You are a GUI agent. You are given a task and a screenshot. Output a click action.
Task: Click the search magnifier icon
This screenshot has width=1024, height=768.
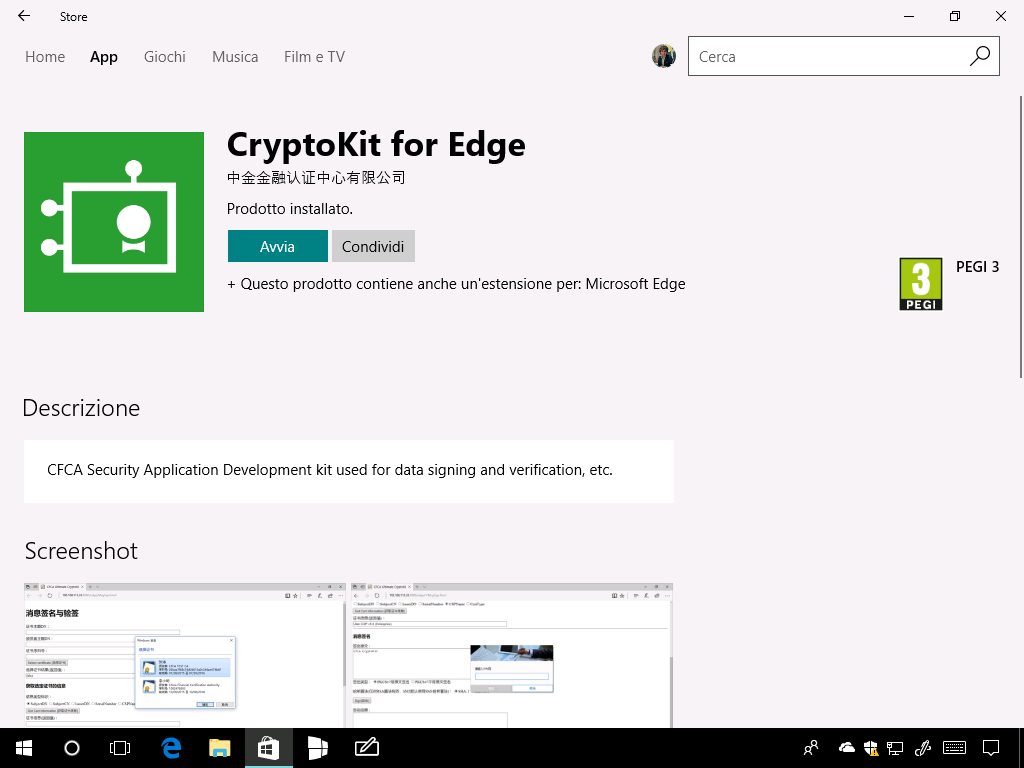pos(980,56)
